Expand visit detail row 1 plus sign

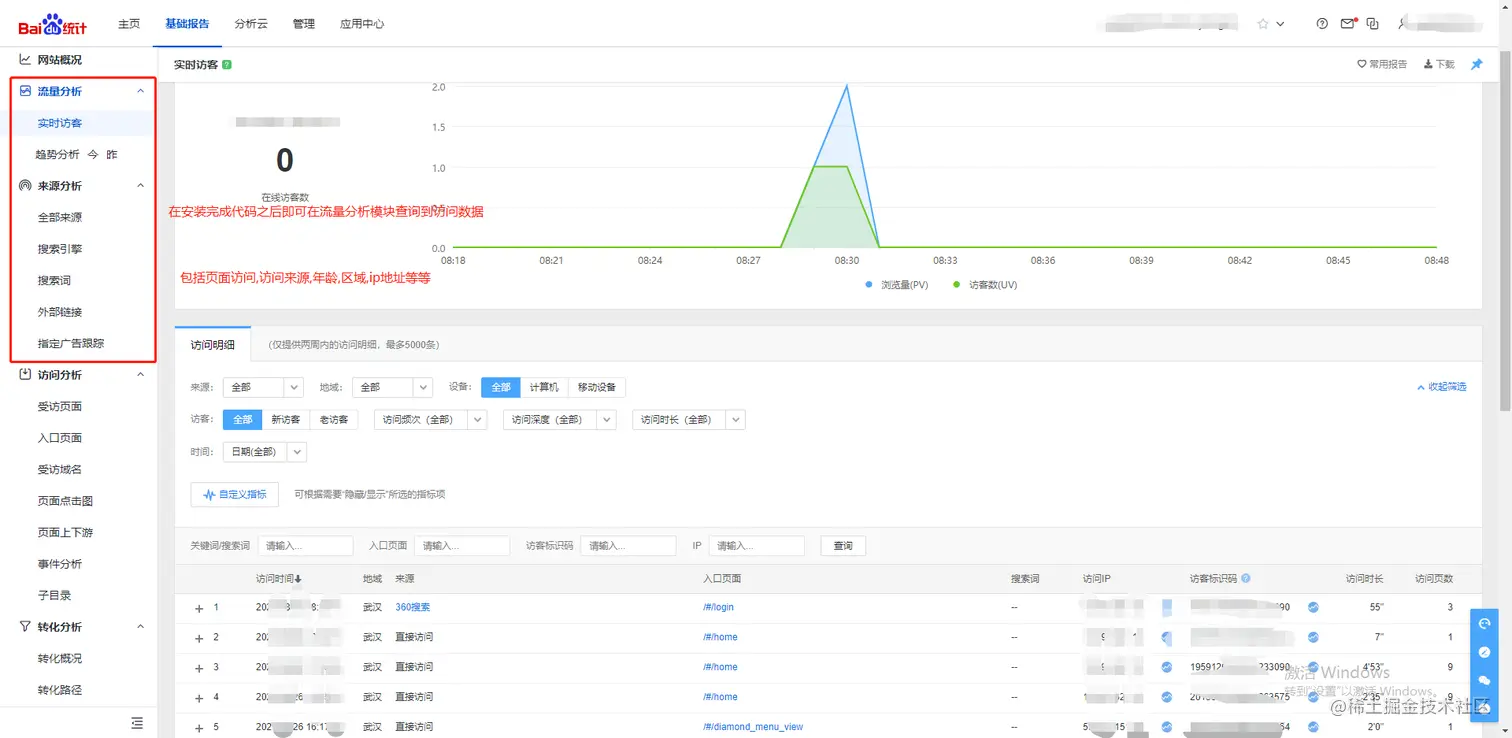coord(199,608)
